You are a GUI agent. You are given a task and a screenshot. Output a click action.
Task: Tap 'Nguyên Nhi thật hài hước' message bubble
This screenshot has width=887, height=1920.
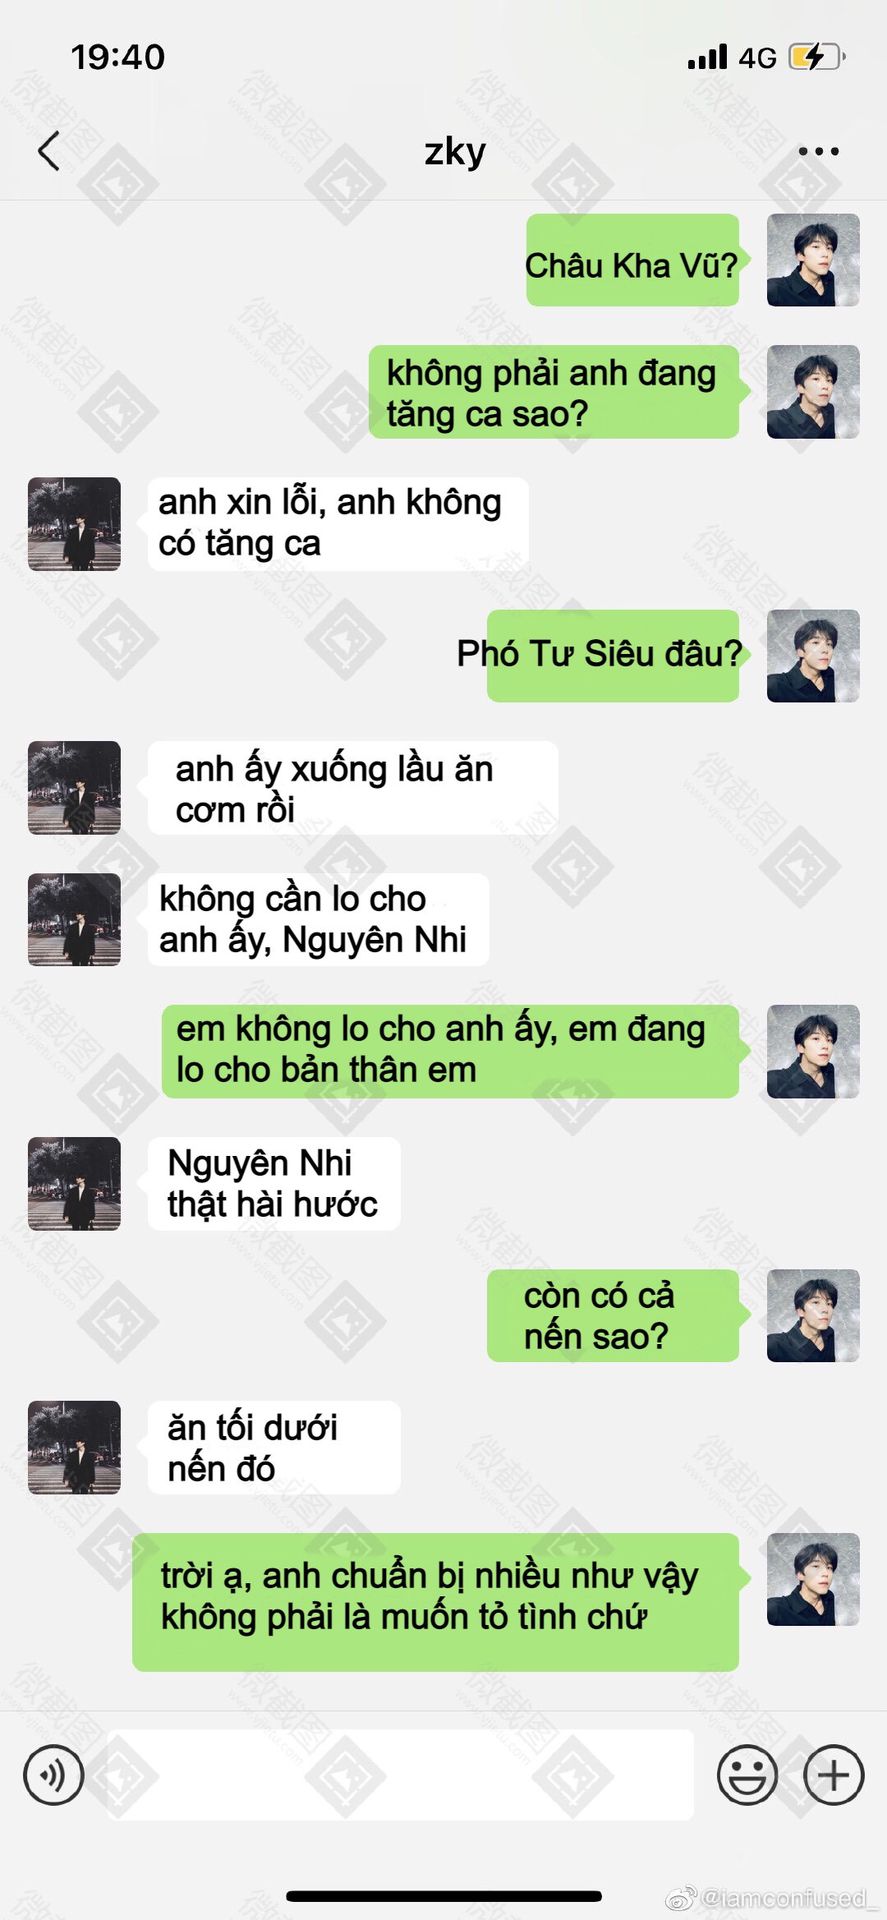tap(274, 1184)
